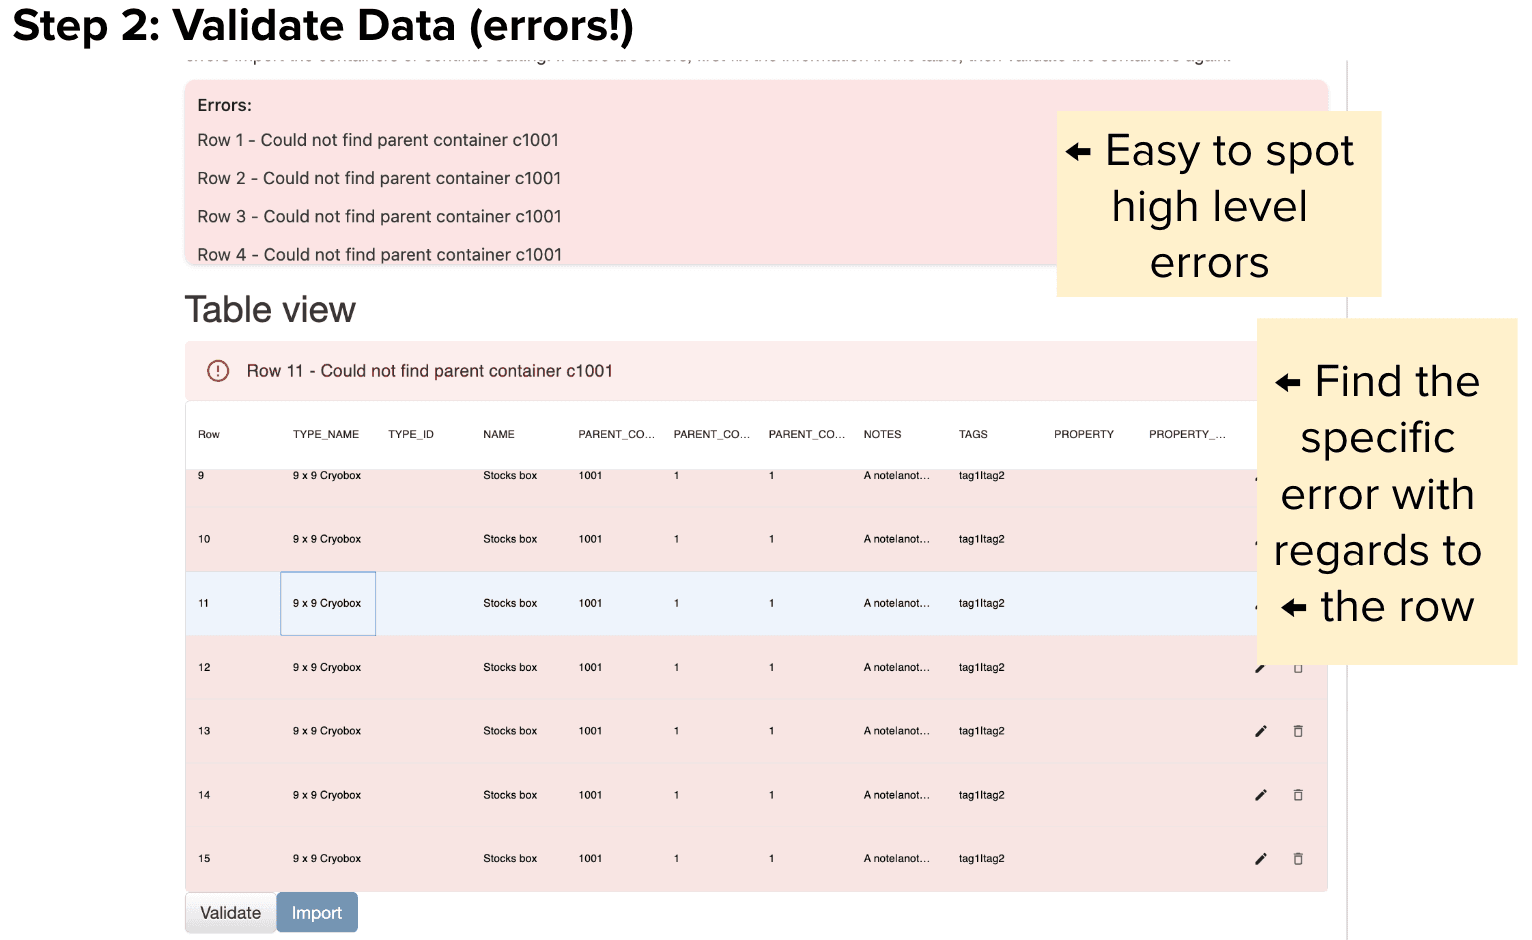This screenshot has height=940, width=1532.
Task: Click the tag1ltag2 cell in row 15
Action: click(981, 859)
